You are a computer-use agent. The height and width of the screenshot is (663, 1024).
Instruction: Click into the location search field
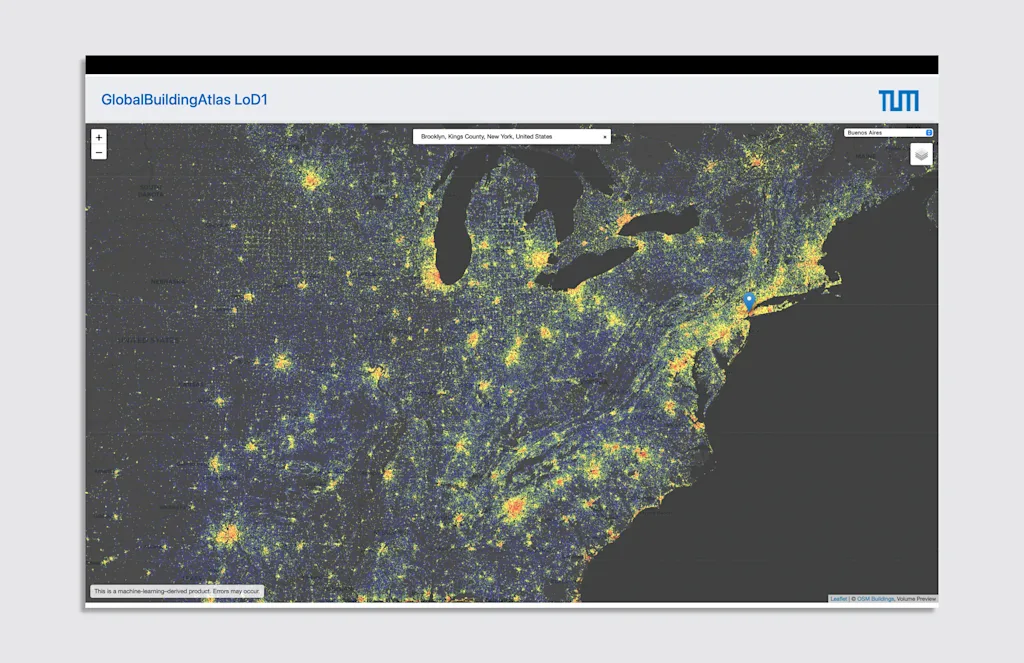(x=505, y=136)
